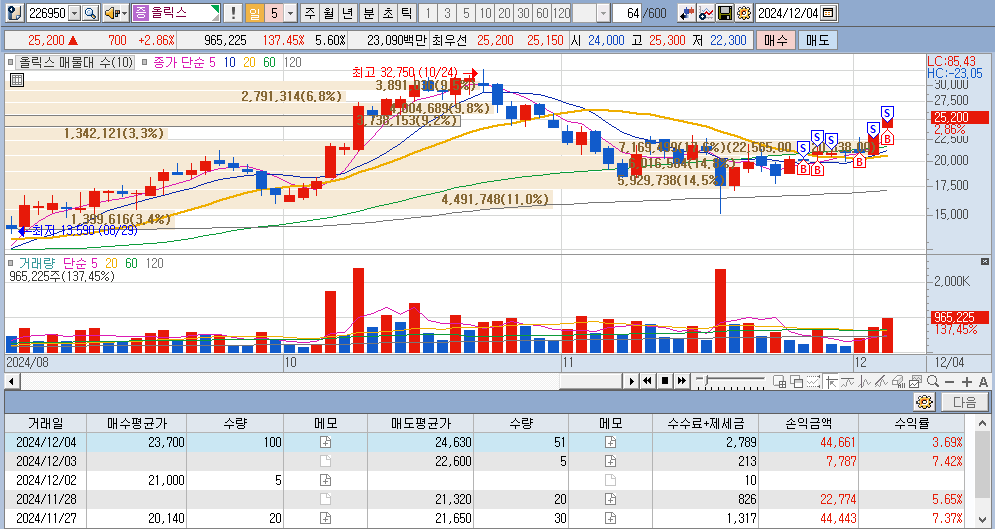Click the floppy disk save icon
Image resolution: width=995 pixels, height=529 pixels.
coord(725,13)
